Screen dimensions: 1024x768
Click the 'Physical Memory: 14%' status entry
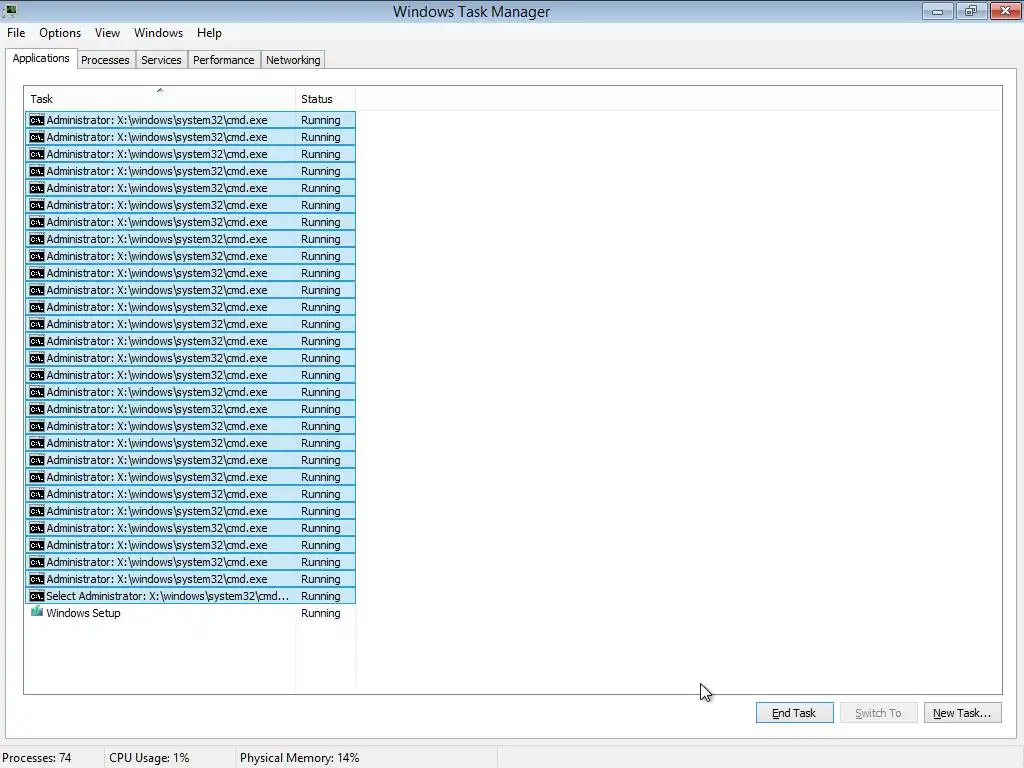[300, 758]
